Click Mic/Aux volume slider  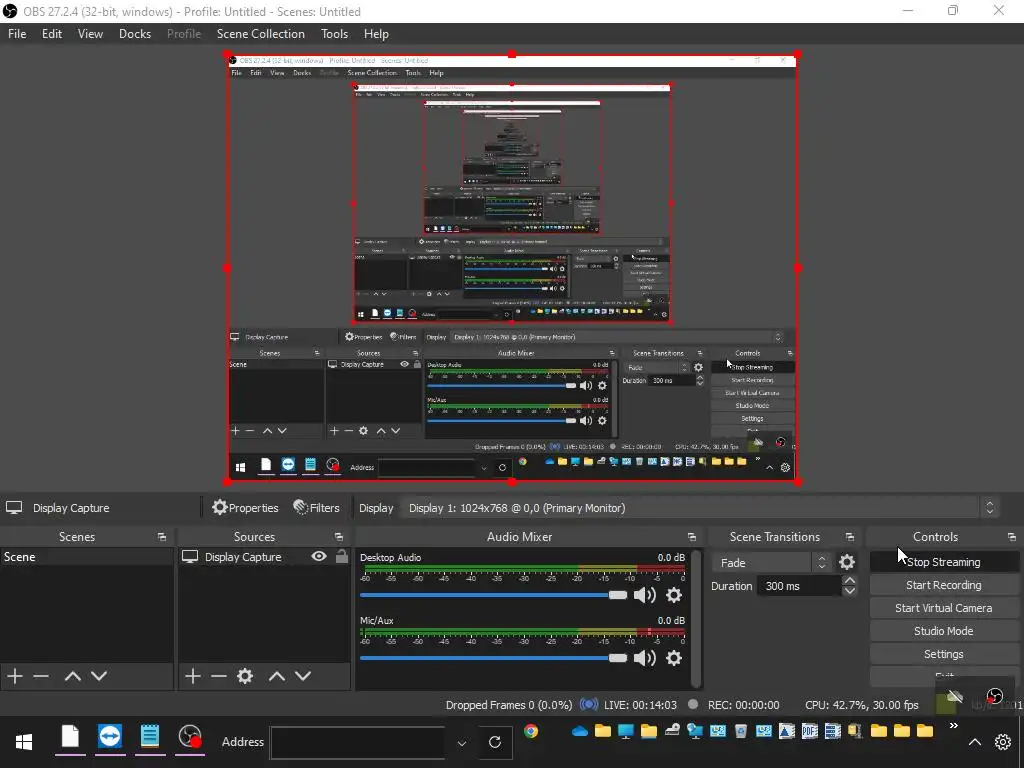pyautogui.click(x=493, y=658)
